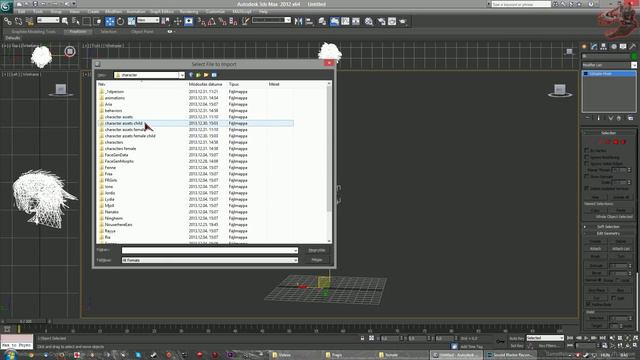Switch to the Motion command panel
This screenshot has height=360, width=640.
[613, 47]
